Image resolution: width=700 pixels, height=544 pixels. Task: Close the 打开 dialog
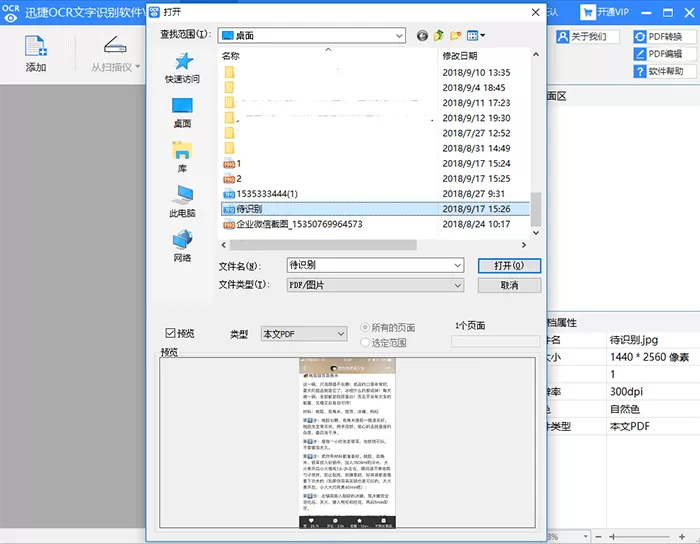pos(535,12)
